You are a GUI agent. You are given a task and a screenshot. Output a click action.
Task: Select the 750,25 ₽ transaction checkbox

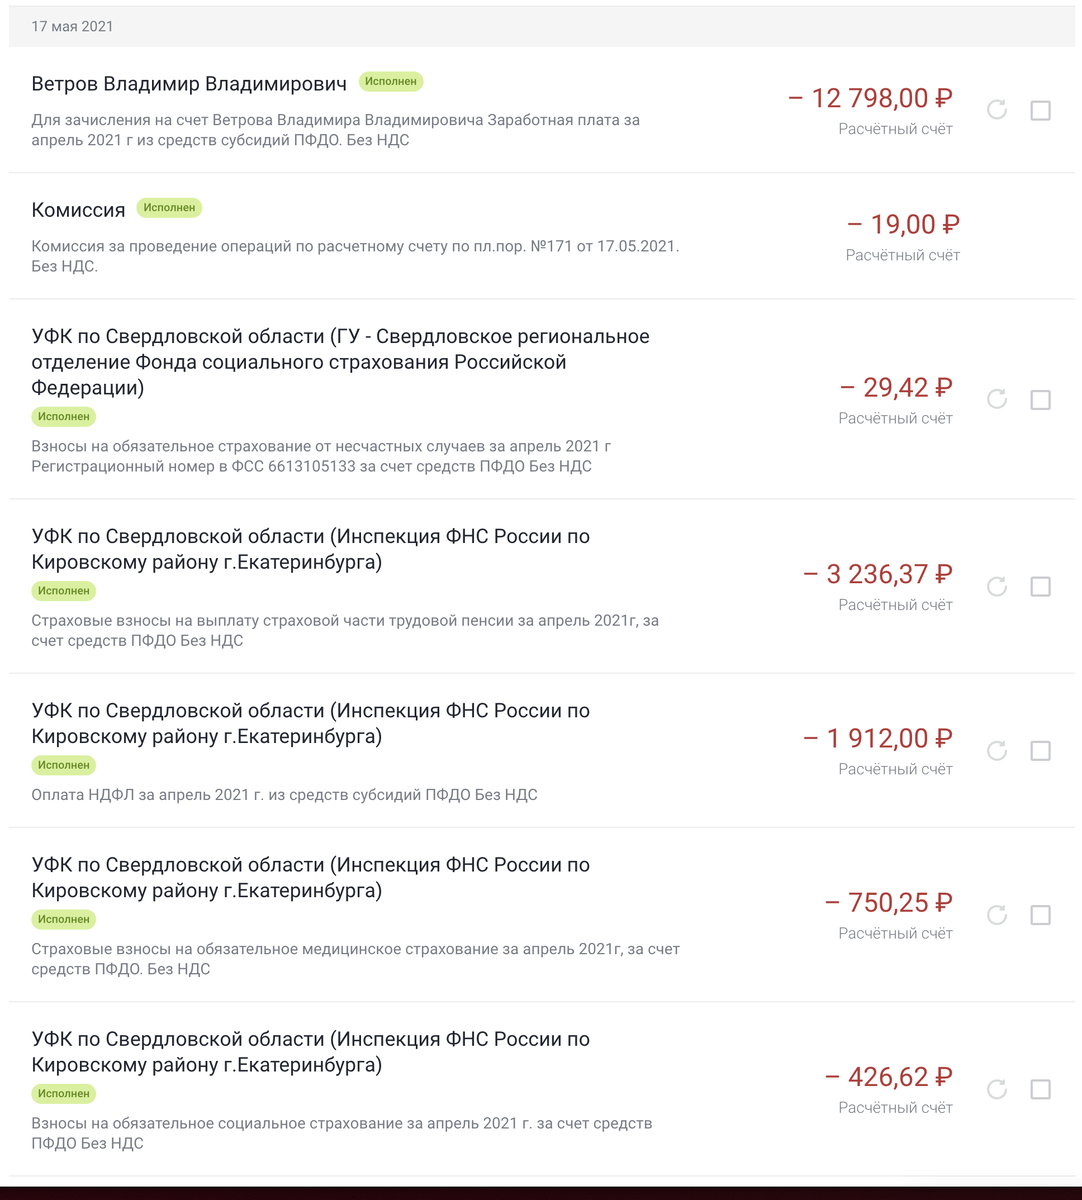1040,915
